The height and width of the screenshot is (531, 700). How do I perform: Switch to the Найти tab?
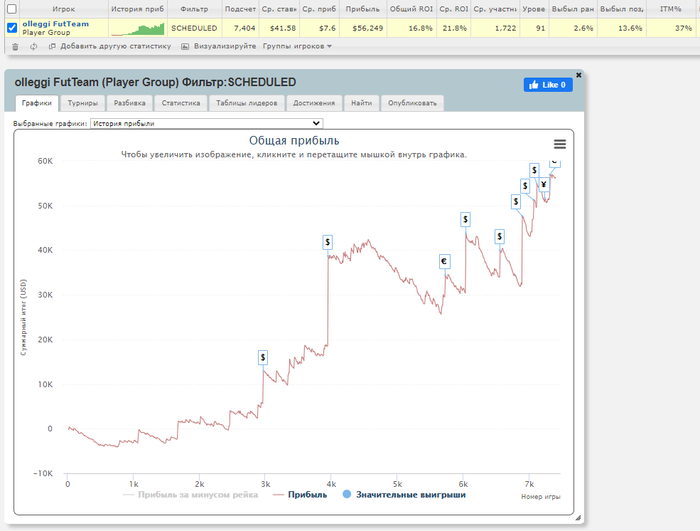coord(362,103)
